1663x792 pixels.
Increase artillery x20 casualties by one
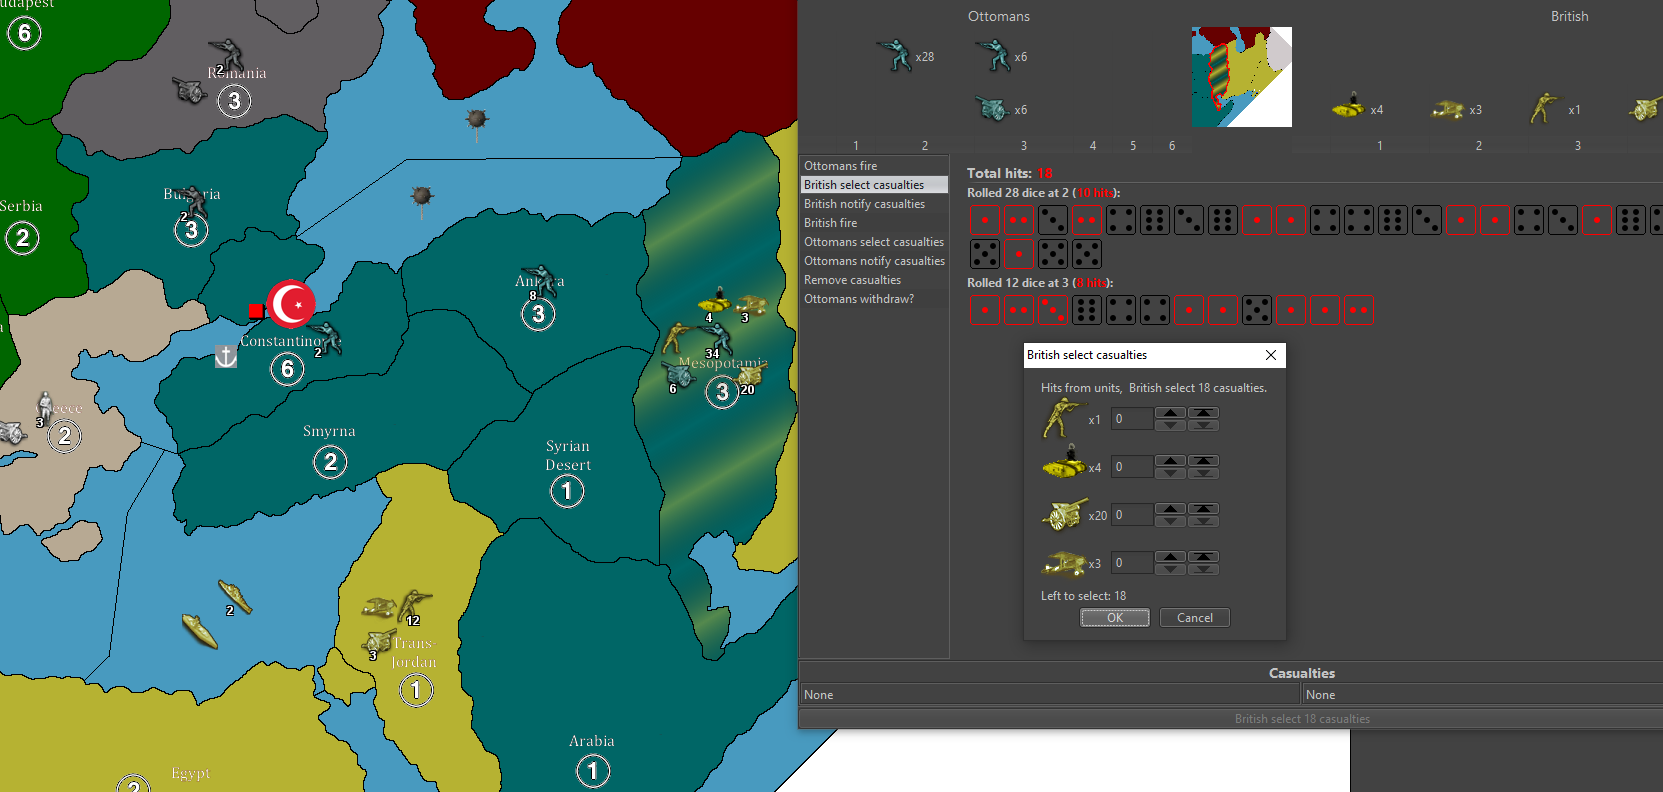pyautogui.click(x=1170, y=509)
